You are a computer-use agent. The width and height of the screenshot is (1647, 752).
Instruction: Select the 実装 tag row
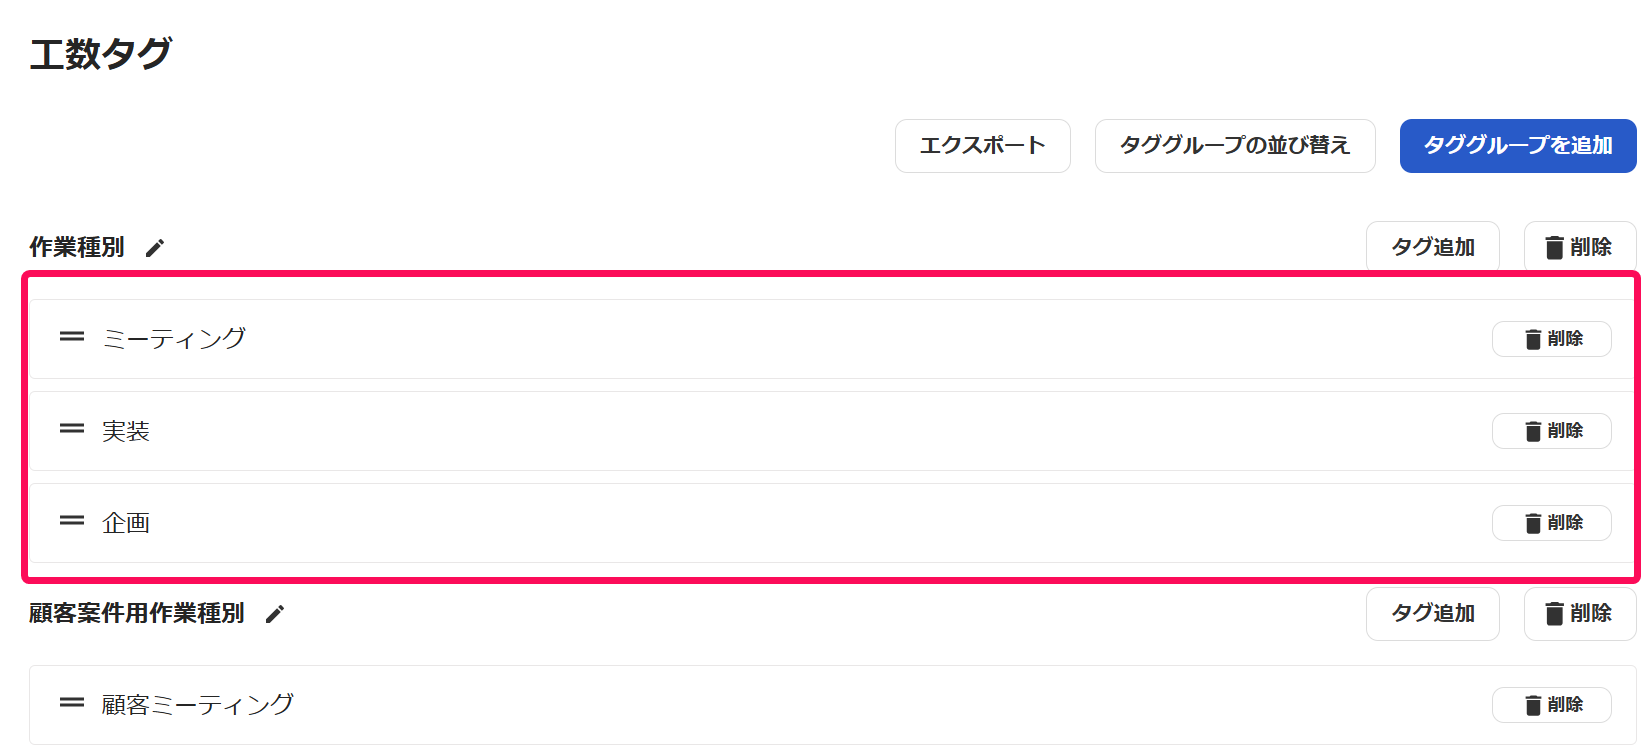point(832,431)
